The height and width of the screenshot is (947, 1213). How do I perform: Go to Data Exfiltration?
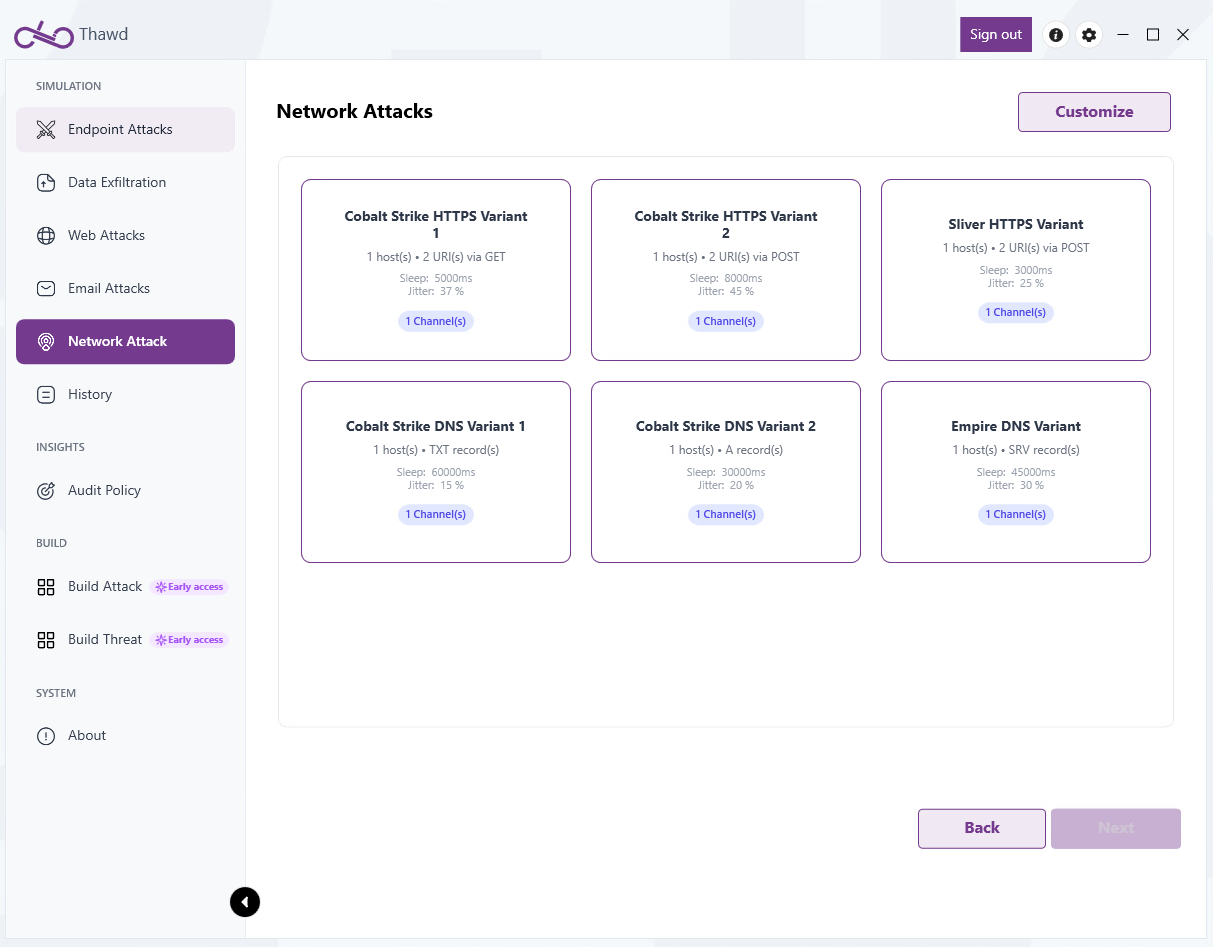[125, 183]
